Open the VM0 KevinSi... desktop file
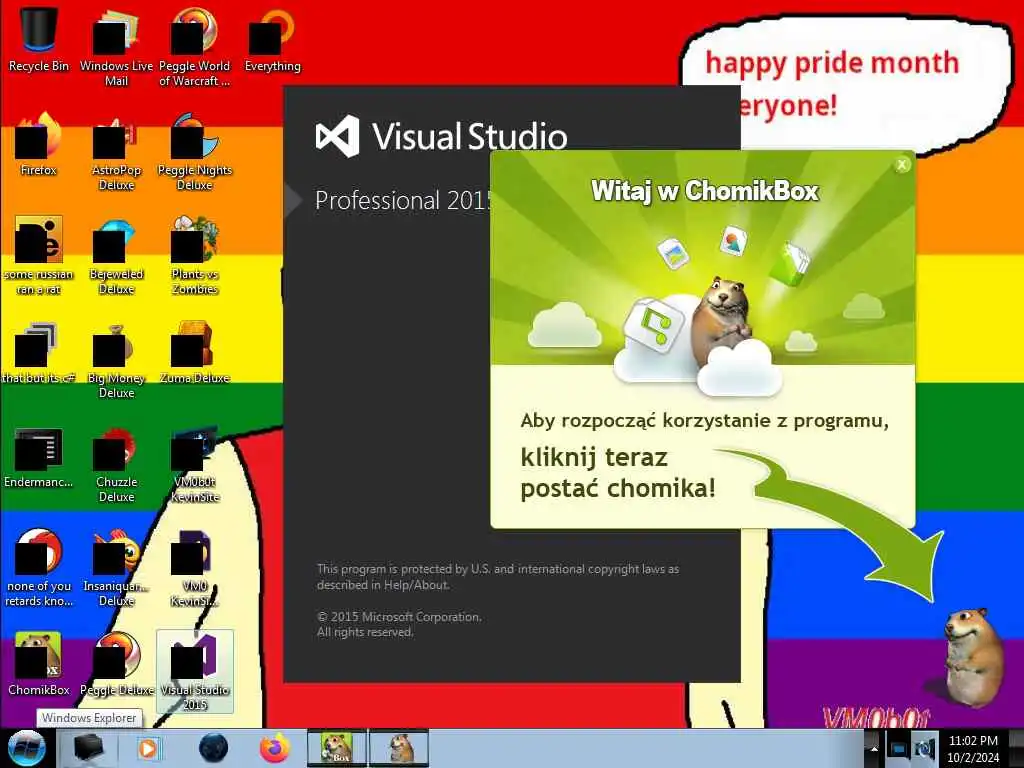 194,568
